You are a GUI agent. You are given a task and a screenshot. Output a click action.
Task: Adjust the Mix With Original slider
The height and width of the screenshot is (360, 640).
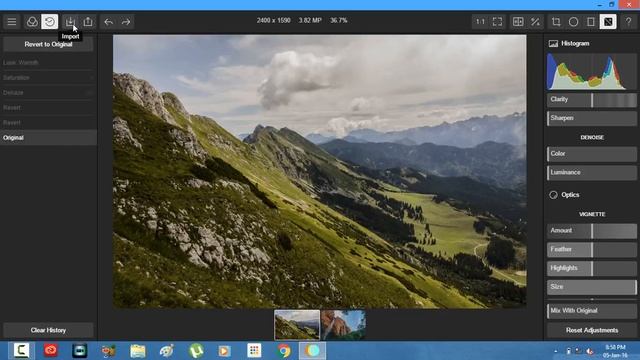[592, 311]
